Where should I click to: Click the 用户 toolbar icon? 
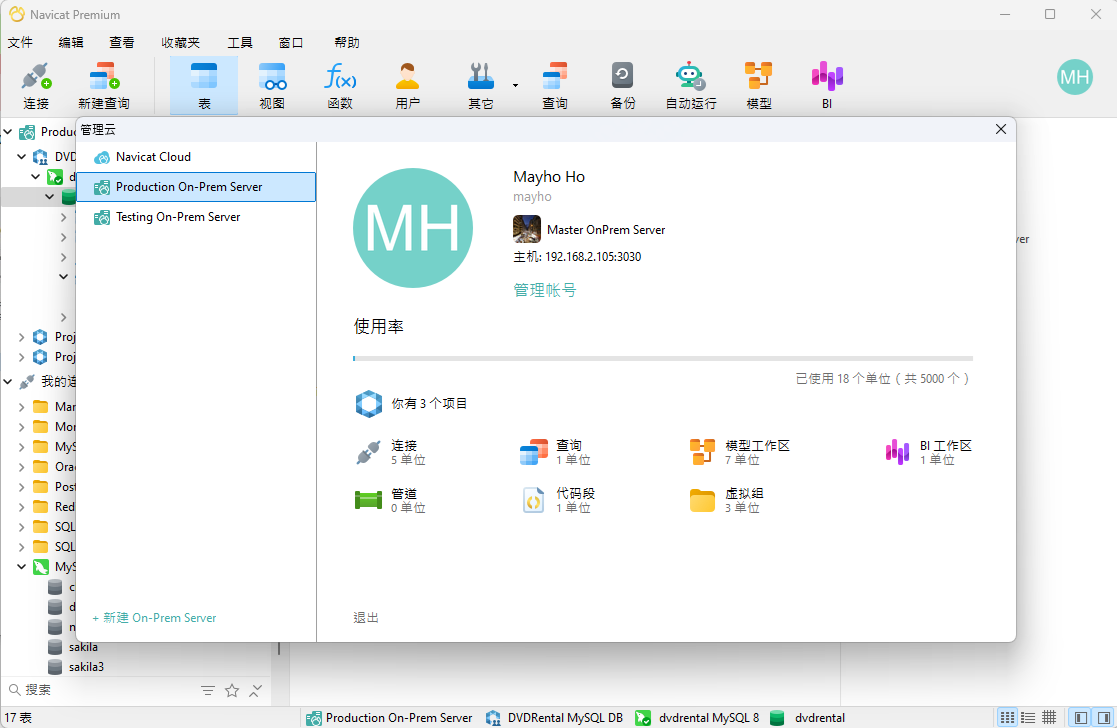(407, 85)
